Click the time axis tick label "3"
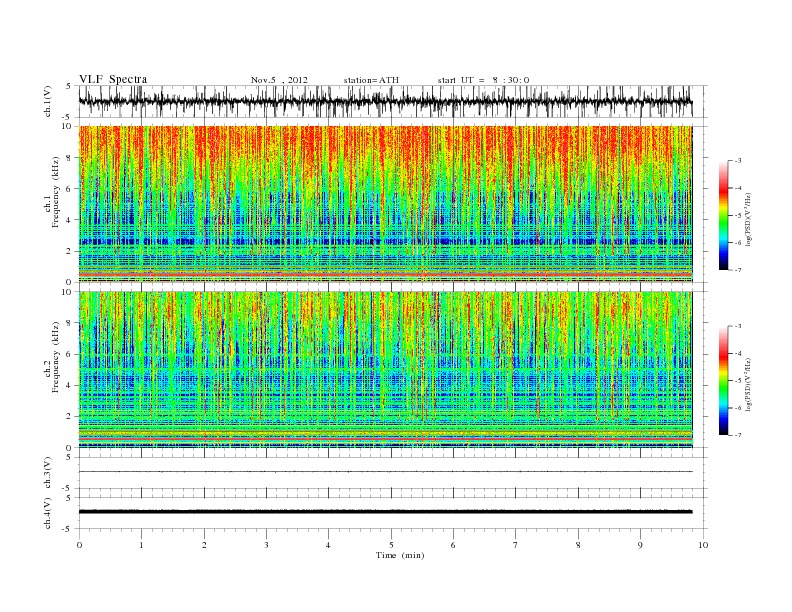Viewport: 792px width, 612px height. 267,545
